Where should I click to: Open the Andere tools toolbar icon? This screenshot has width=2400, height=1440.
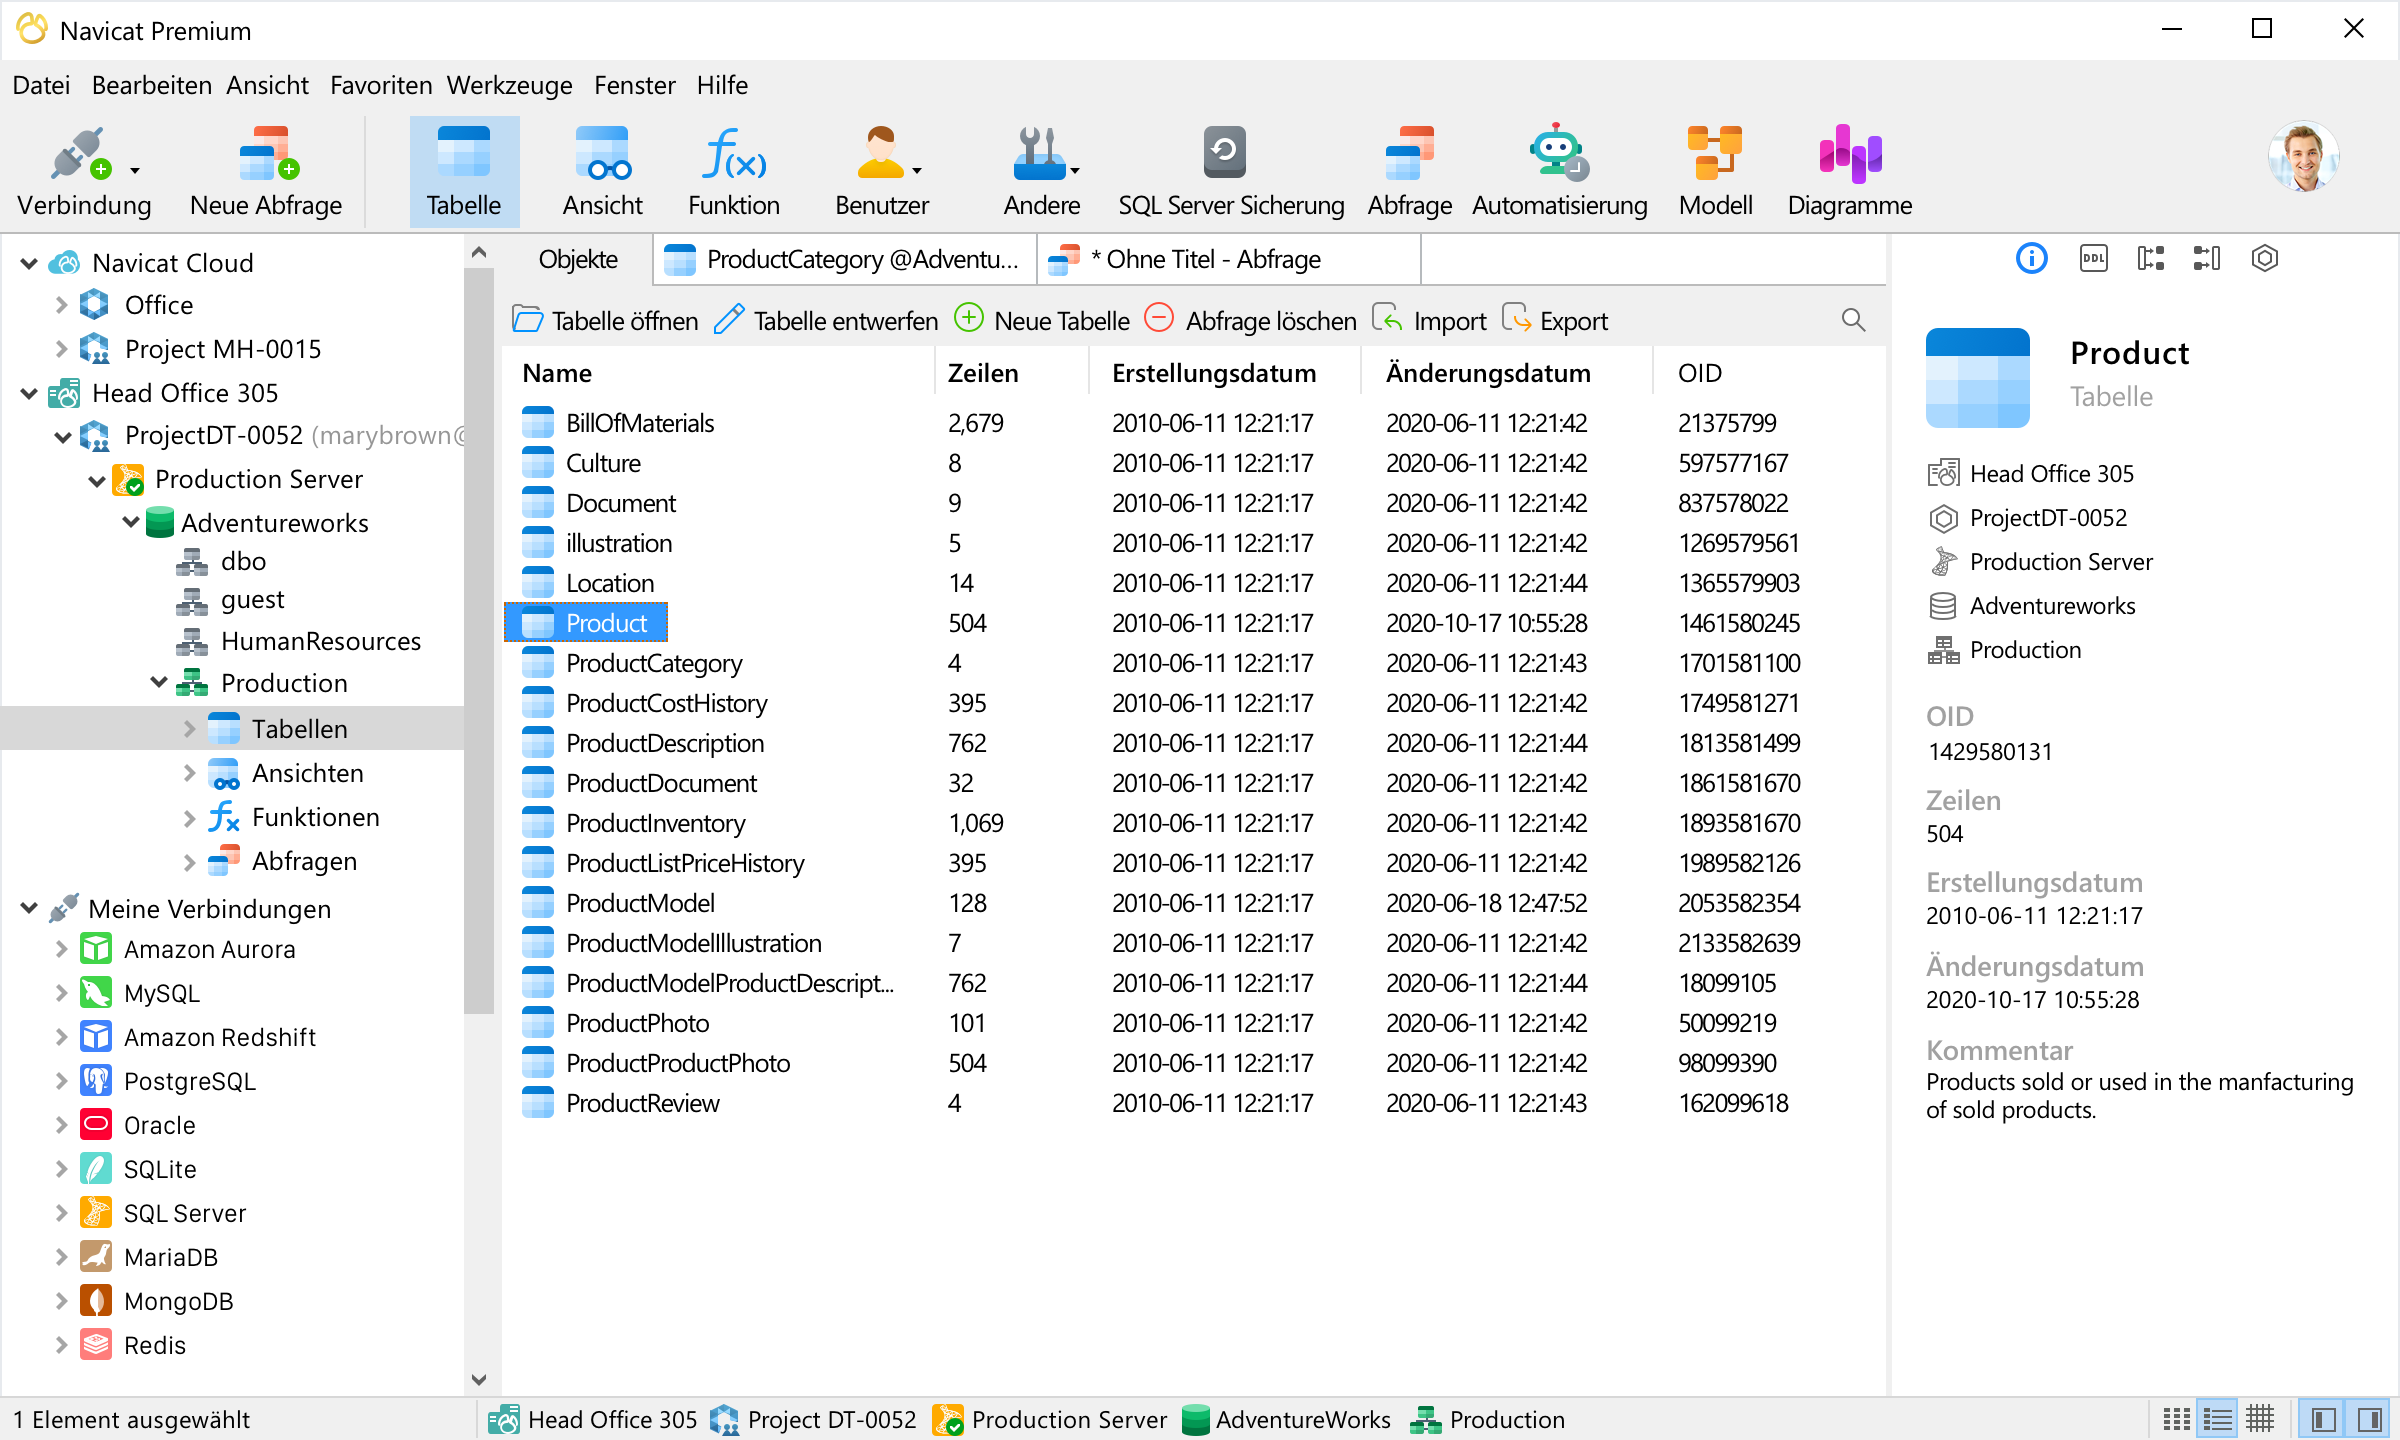coord(1041,172)
